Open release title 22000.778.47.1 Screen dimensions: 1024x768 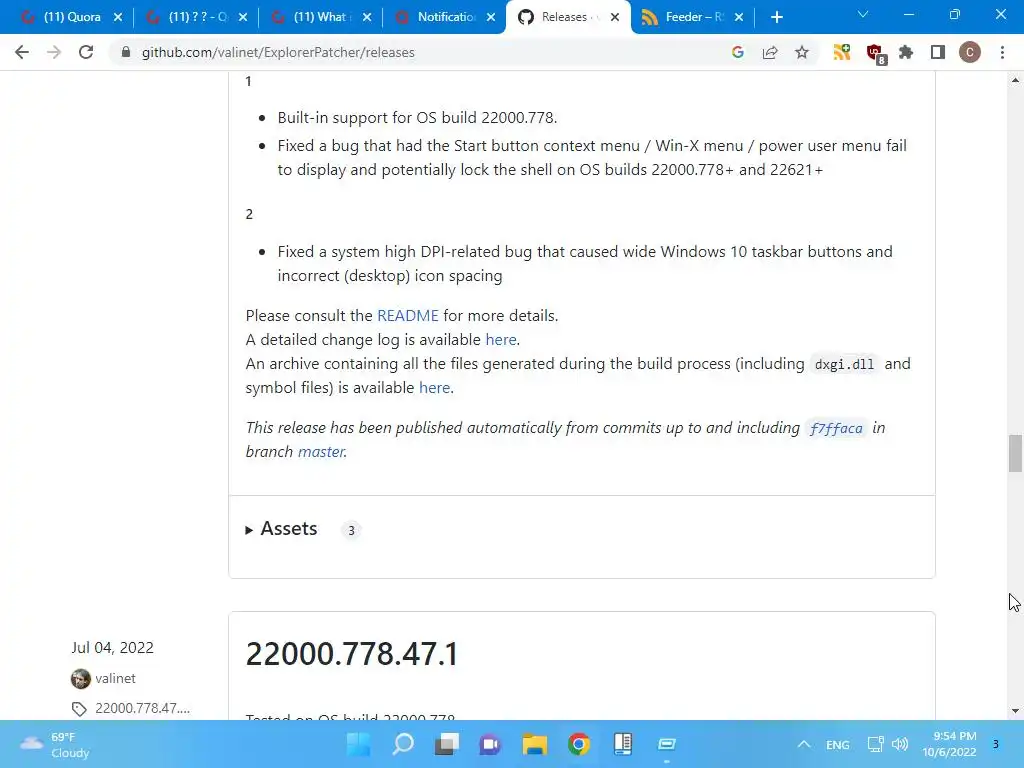[351, 654]
